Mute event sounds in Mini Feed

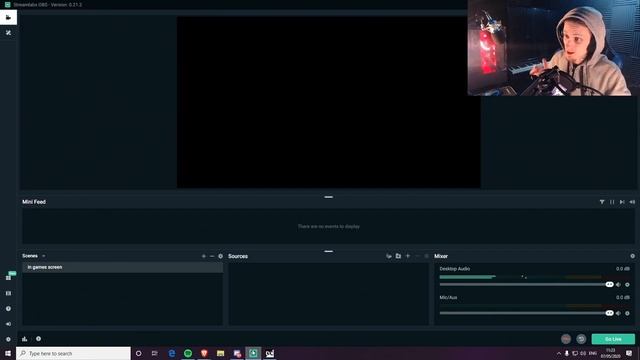[632, 202]
